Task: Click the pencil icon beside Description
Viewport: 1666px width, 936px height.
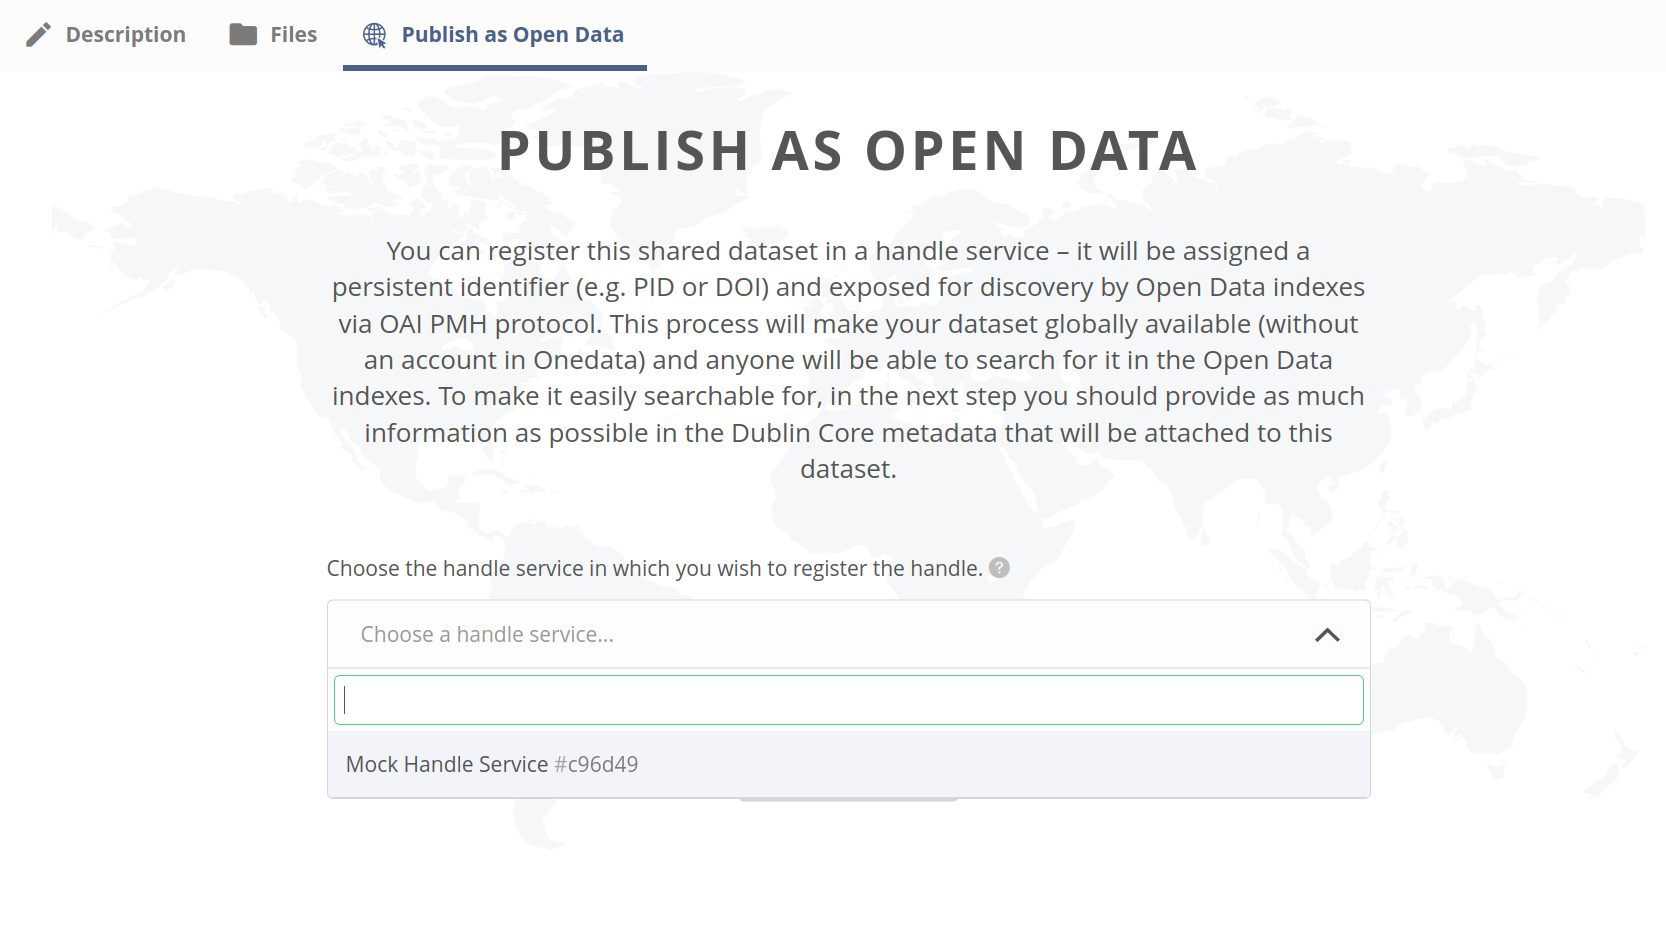Action: pos(39,35)
